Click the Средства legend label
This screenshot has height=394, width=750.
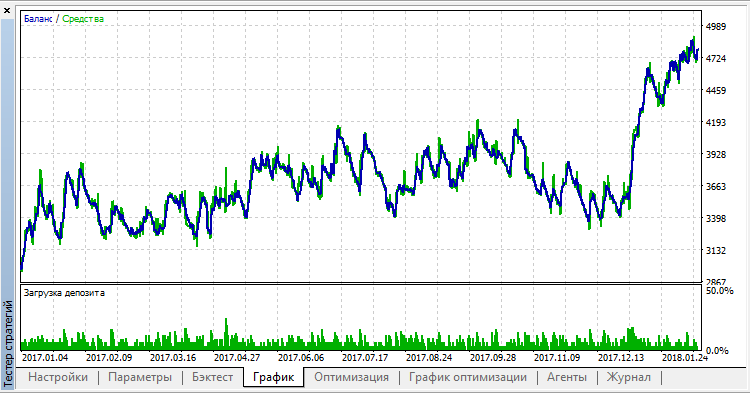tap(83, 19)
